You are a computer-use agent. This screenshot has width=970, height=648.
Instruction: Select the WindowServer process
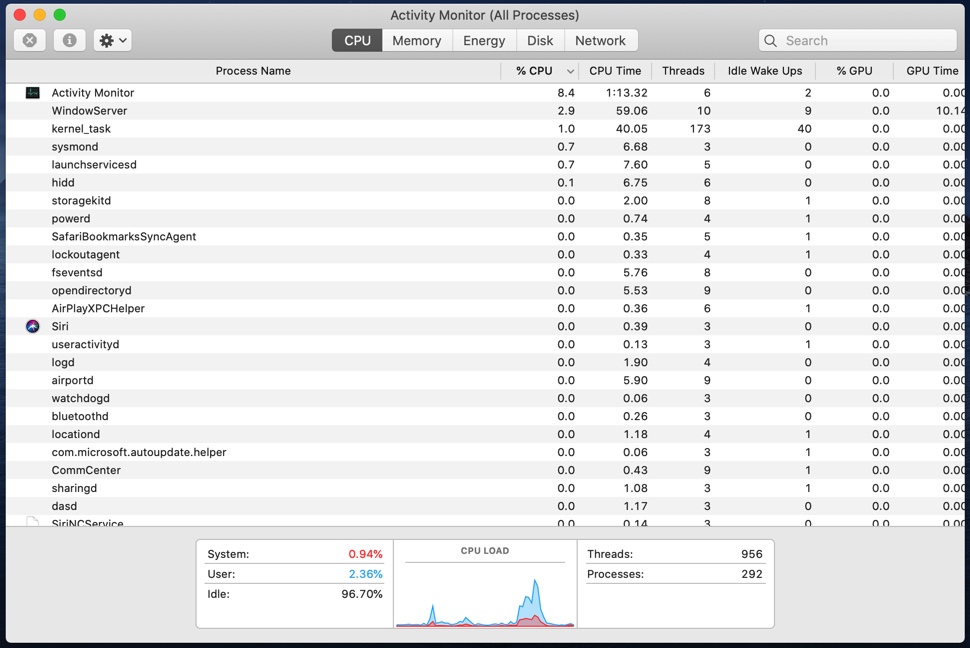pos(485,111)
